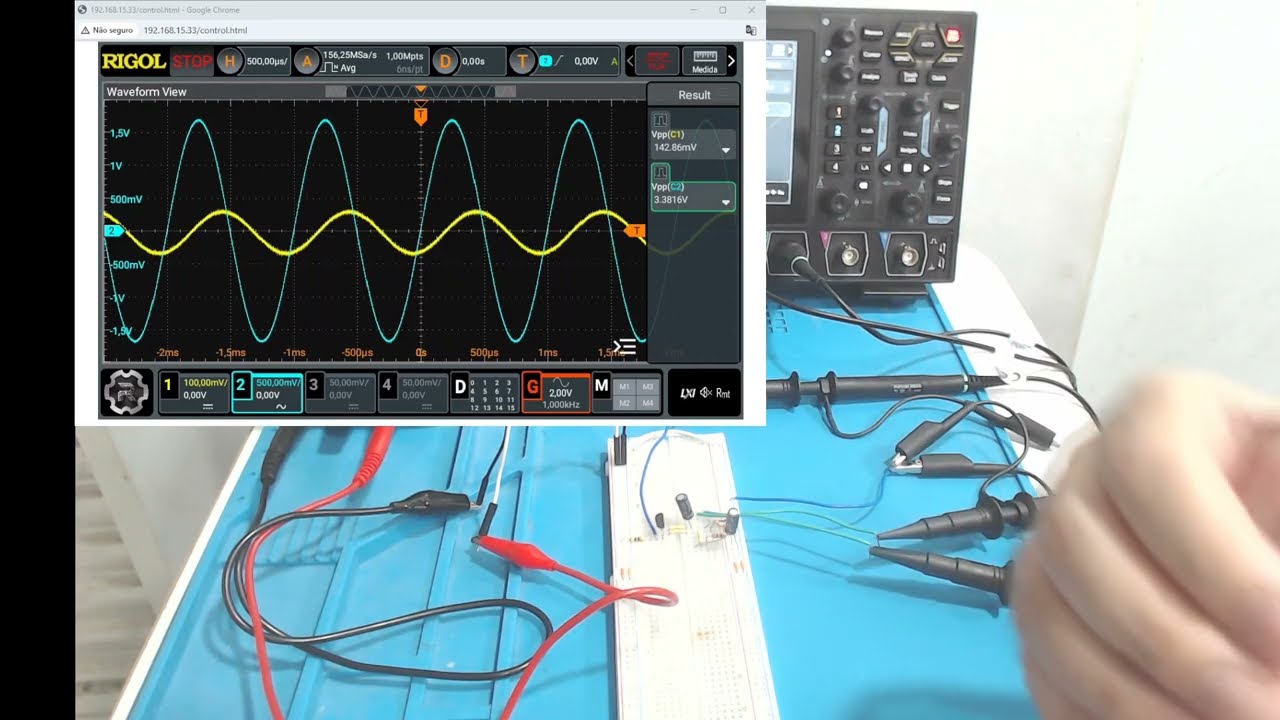Select math channel M4
The width and height of the screenshot is (1280, 720).
pos(647,402)
